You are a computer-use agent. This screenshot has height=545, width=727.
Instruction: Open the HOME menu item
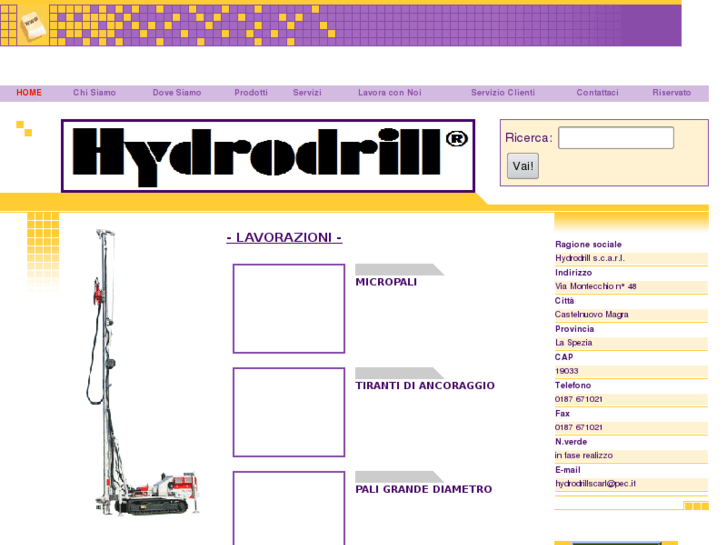[x=29, y=93]
